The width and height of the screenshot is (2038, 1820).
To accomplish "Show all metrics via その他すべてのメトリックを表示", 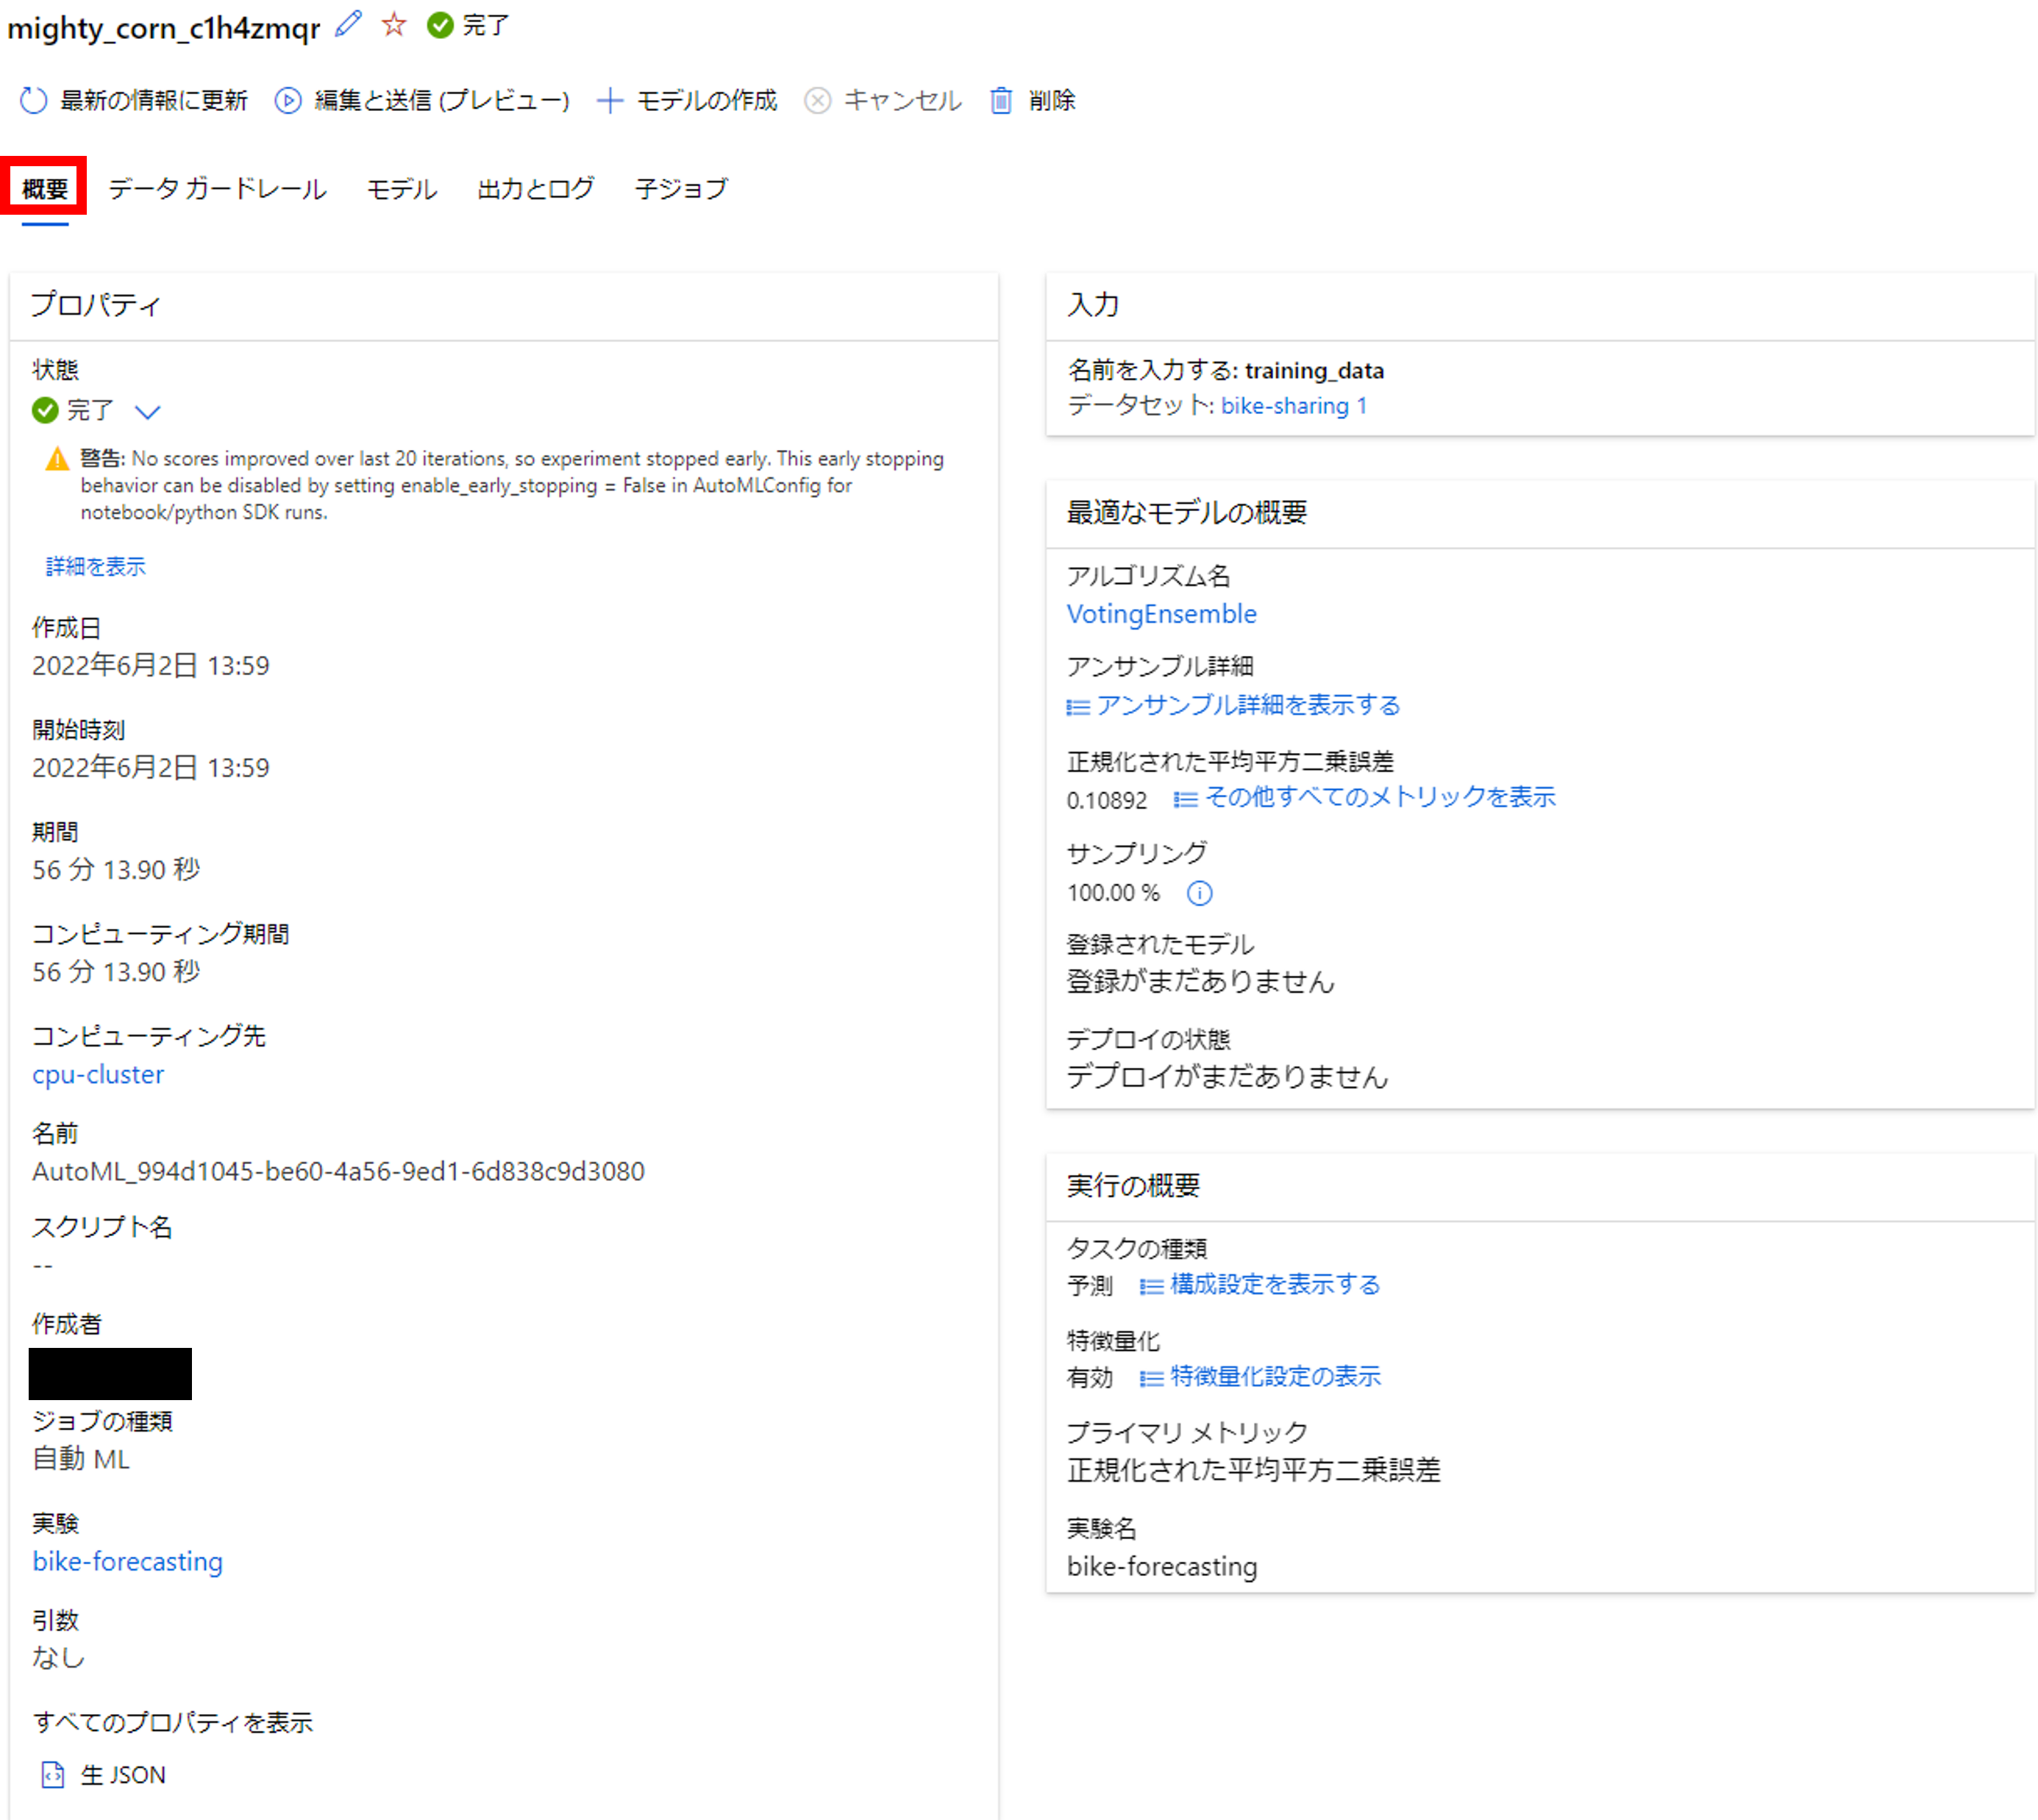I will pyautogui.click(x=1380, y=797).
